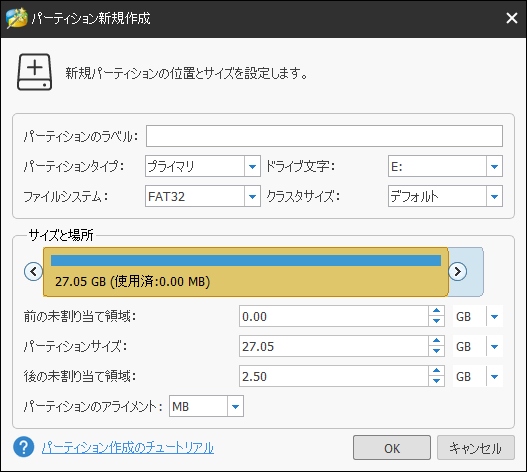The image size is (527, 472).
Task: Increase 前の未割り当て領域 value with up arrow
Action: pyautogui.click(x=436, y=311)
